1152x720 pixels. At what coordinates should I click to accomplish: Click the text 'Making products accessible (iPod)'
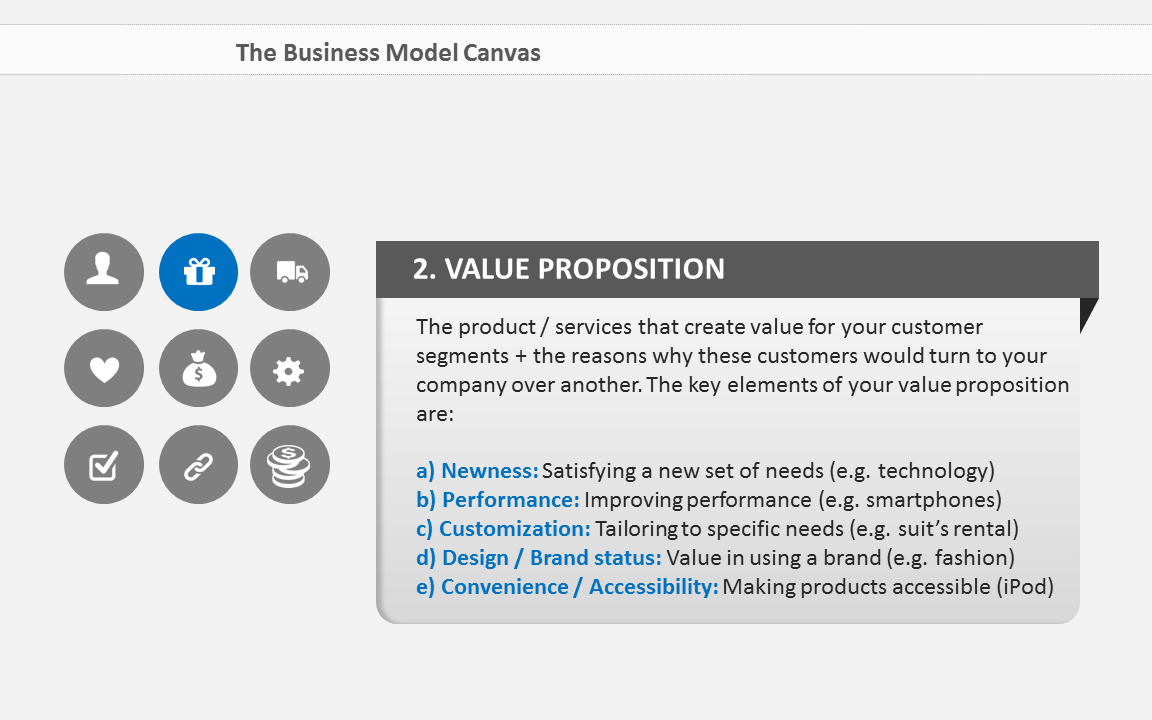[x=888, y=587]
